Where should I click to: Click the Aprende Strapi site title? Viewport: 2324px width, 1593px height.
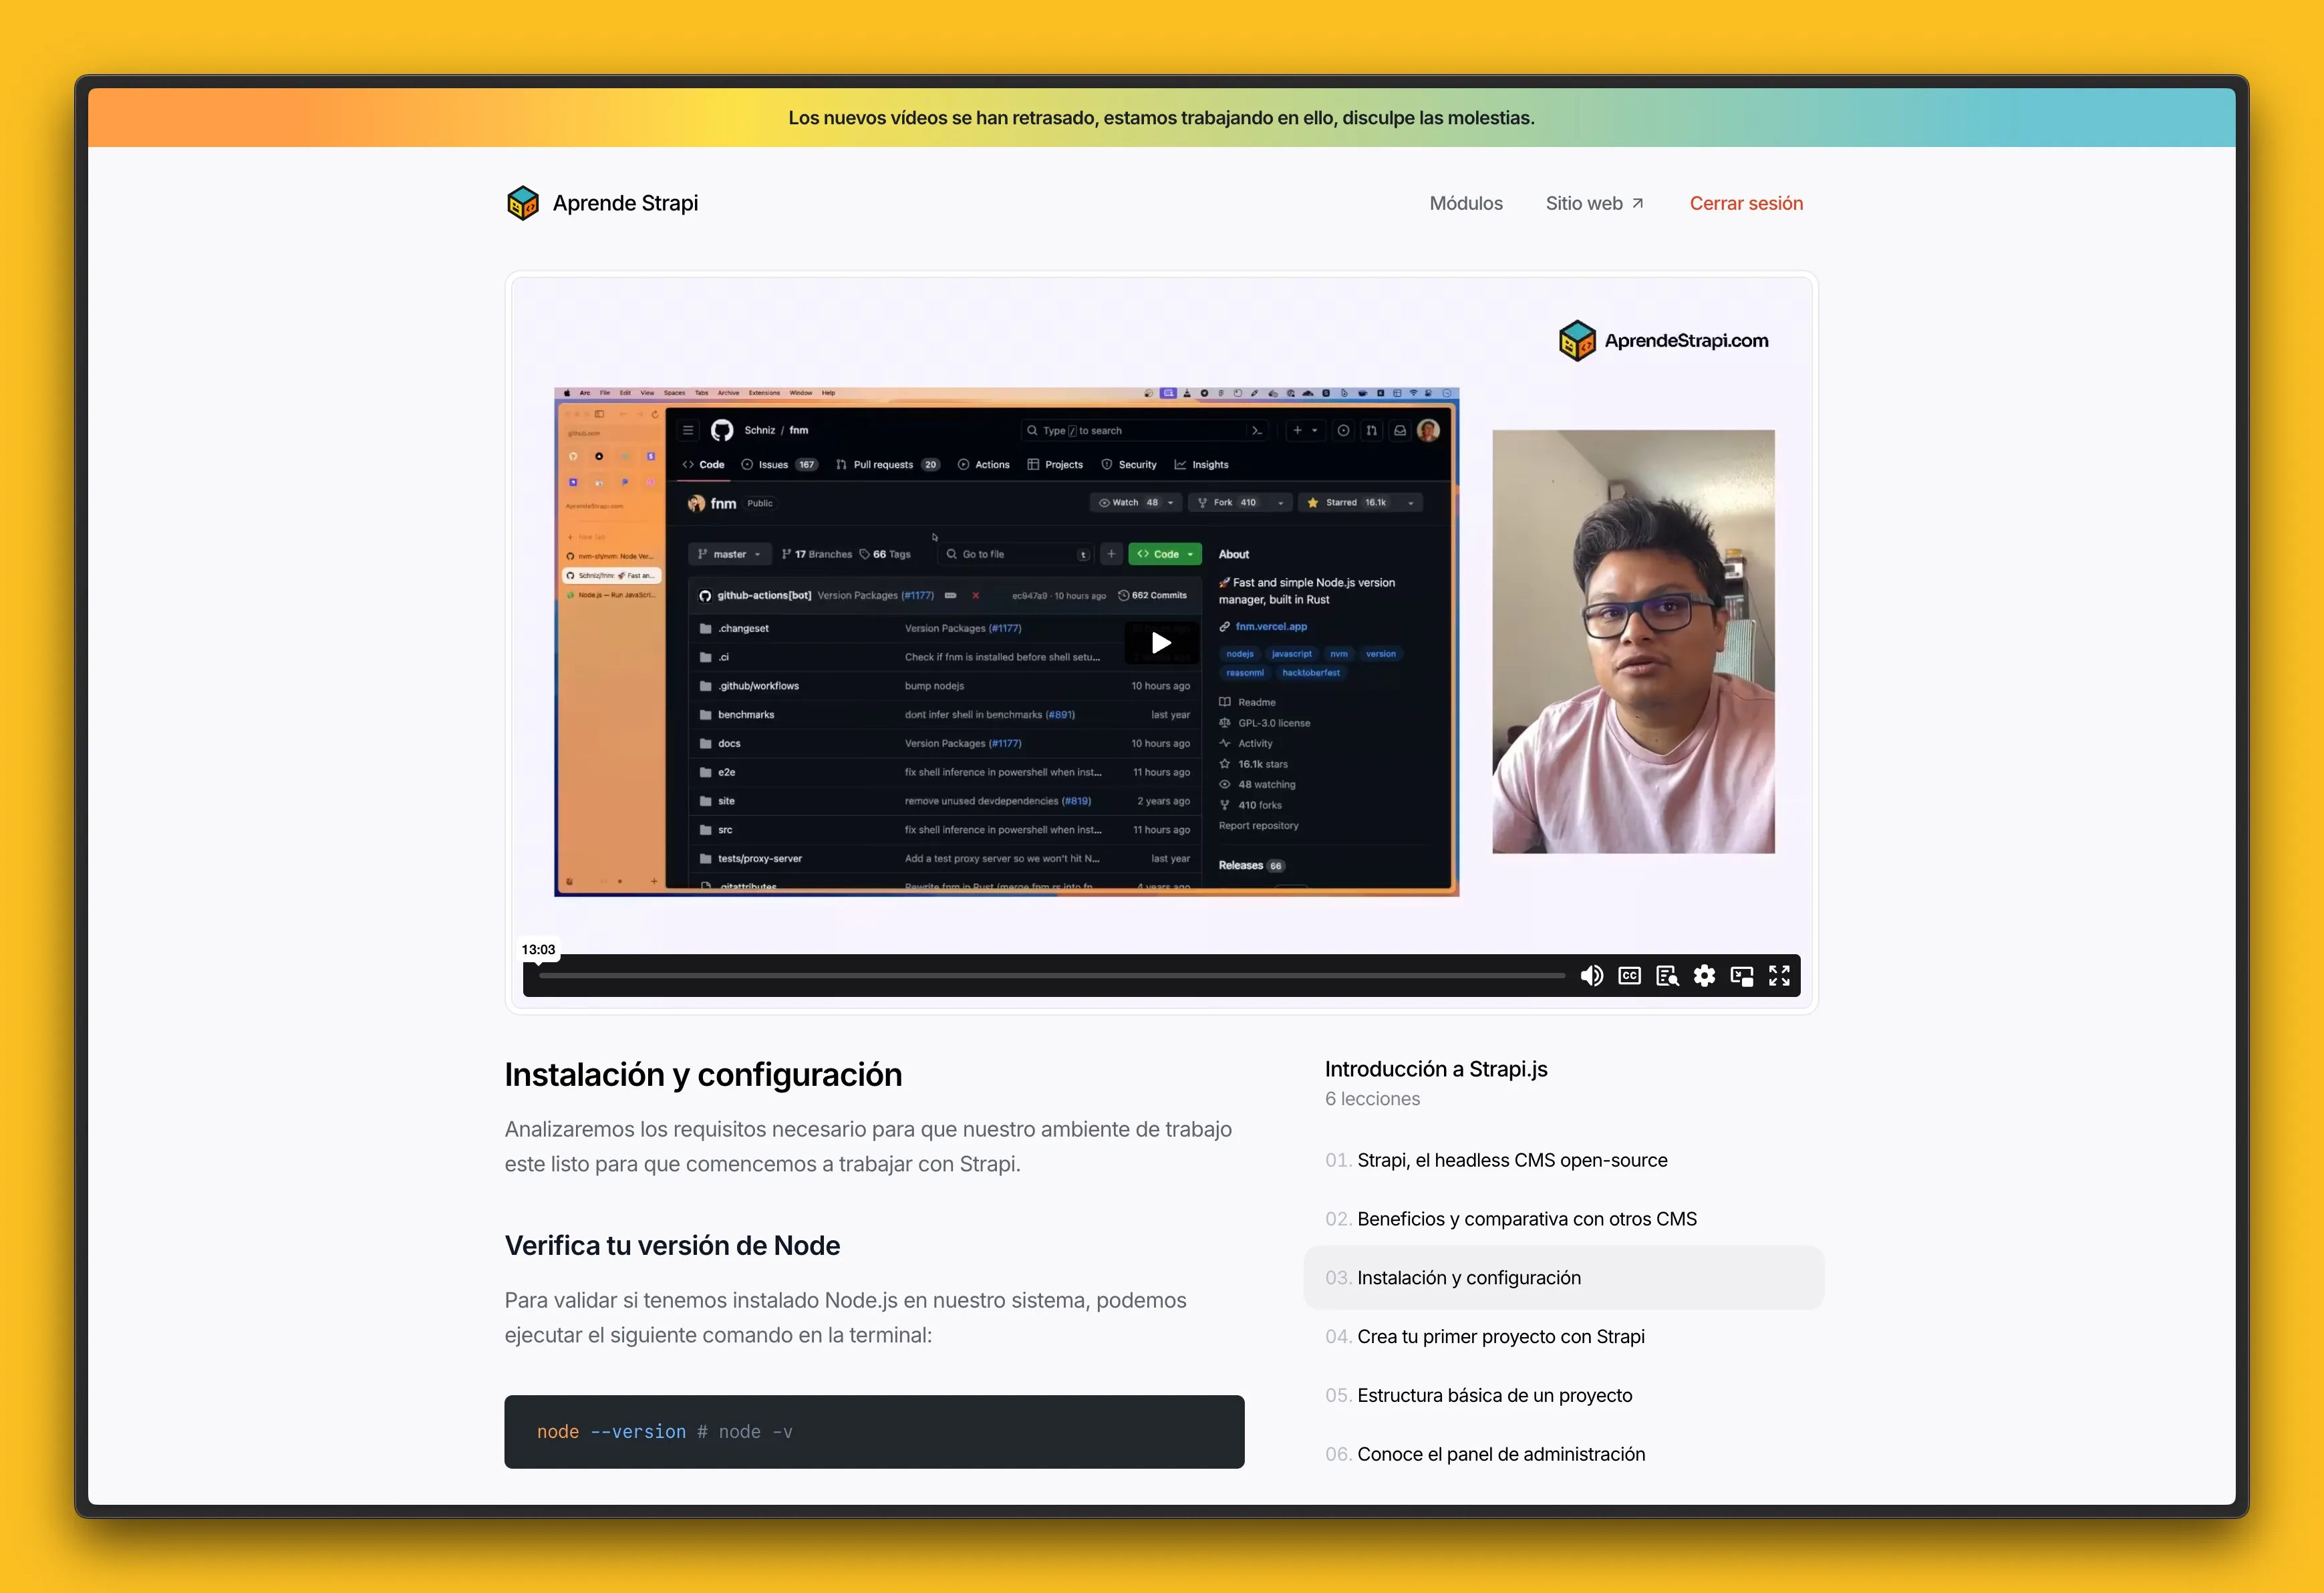tap(625, 203)
